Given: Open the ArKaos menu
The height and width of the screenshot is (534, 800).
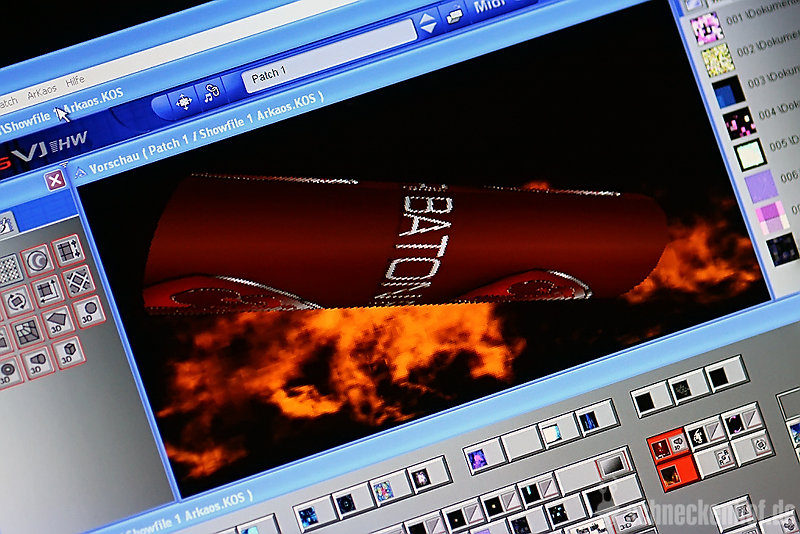Looking at the screenshot, I should [x=42, y=92].
